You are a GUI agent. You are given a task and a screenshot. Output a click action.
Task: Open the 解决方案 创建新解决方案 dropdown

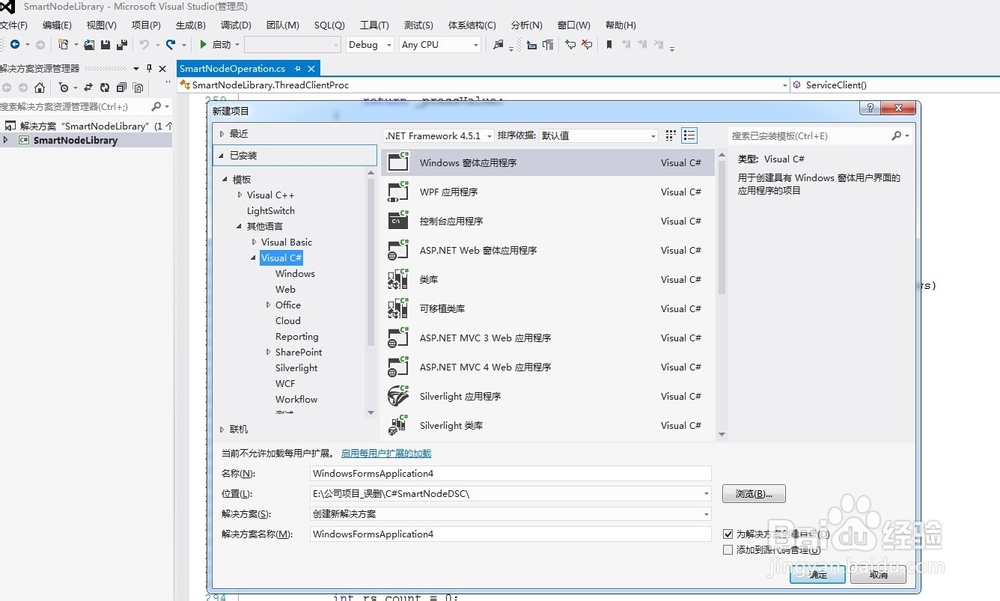click(x=706, y=514)
